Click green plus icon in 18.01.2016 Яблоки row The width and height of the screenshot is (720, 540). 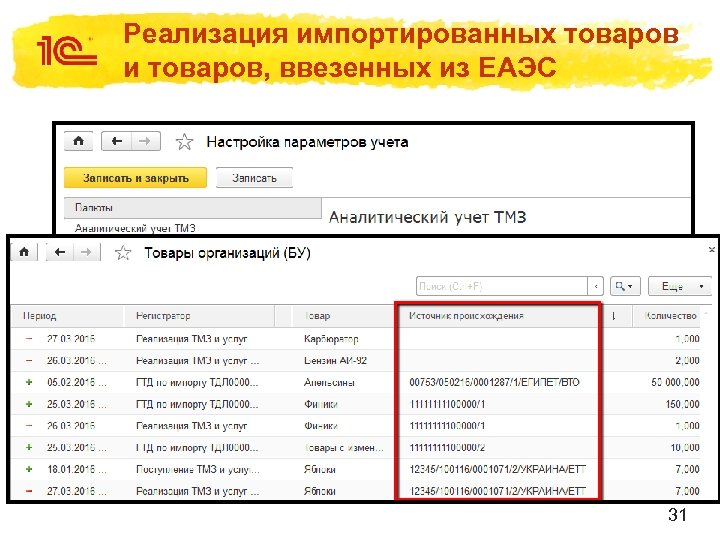tap(29, 469)
